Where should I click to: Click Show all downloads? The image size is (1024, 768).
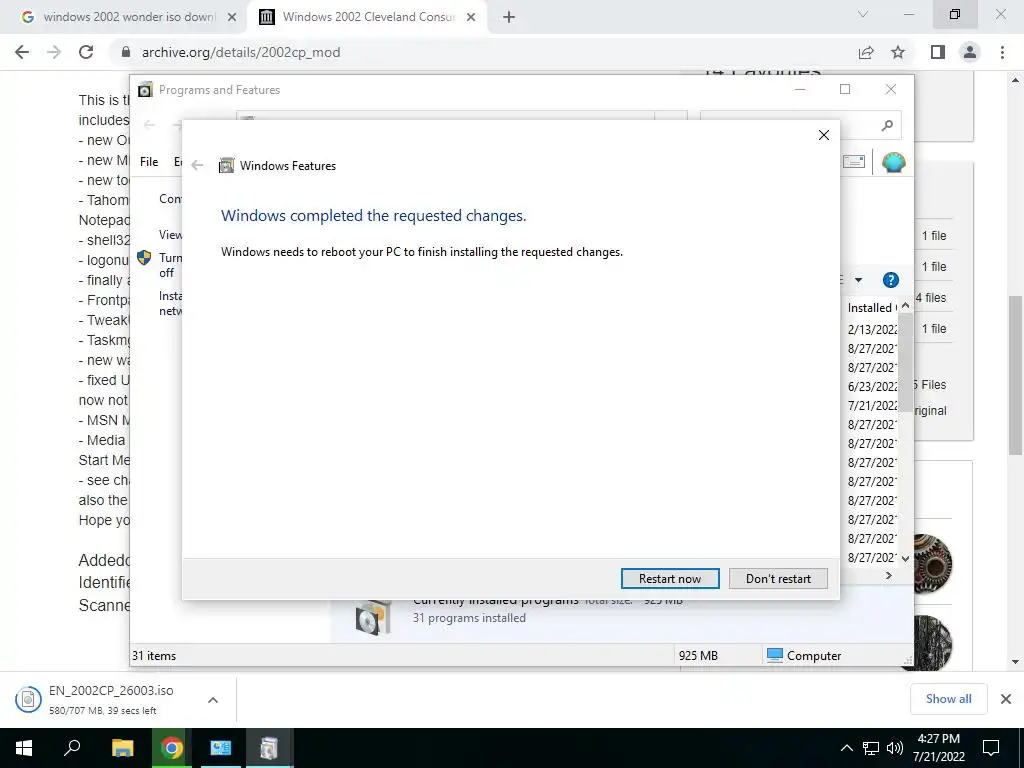coord(948,699)
